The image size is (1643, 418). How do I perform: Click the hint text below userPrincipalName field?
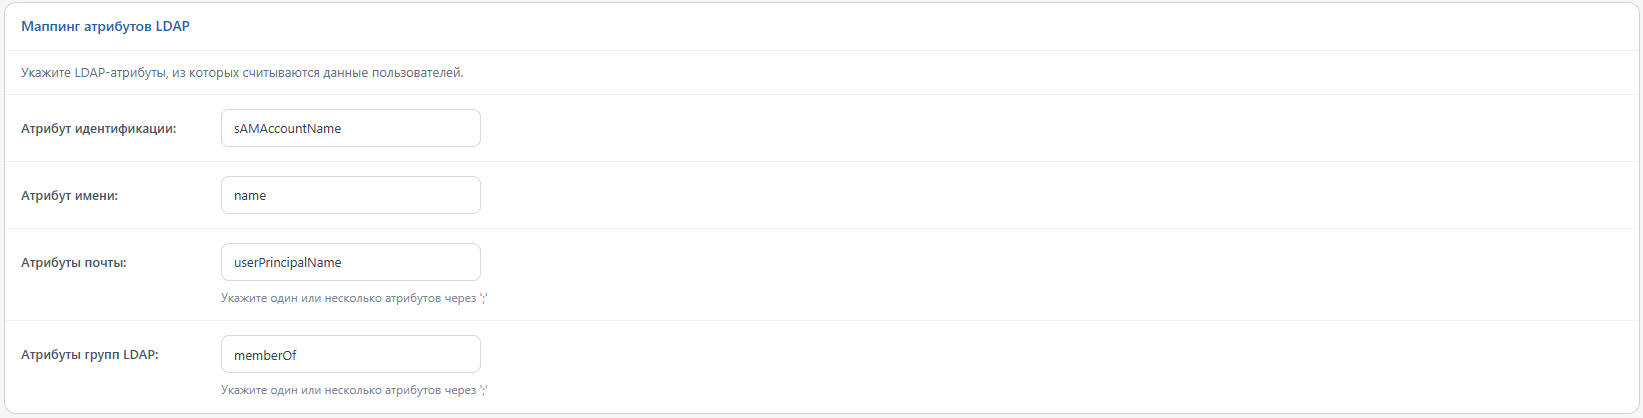[354, 298]
